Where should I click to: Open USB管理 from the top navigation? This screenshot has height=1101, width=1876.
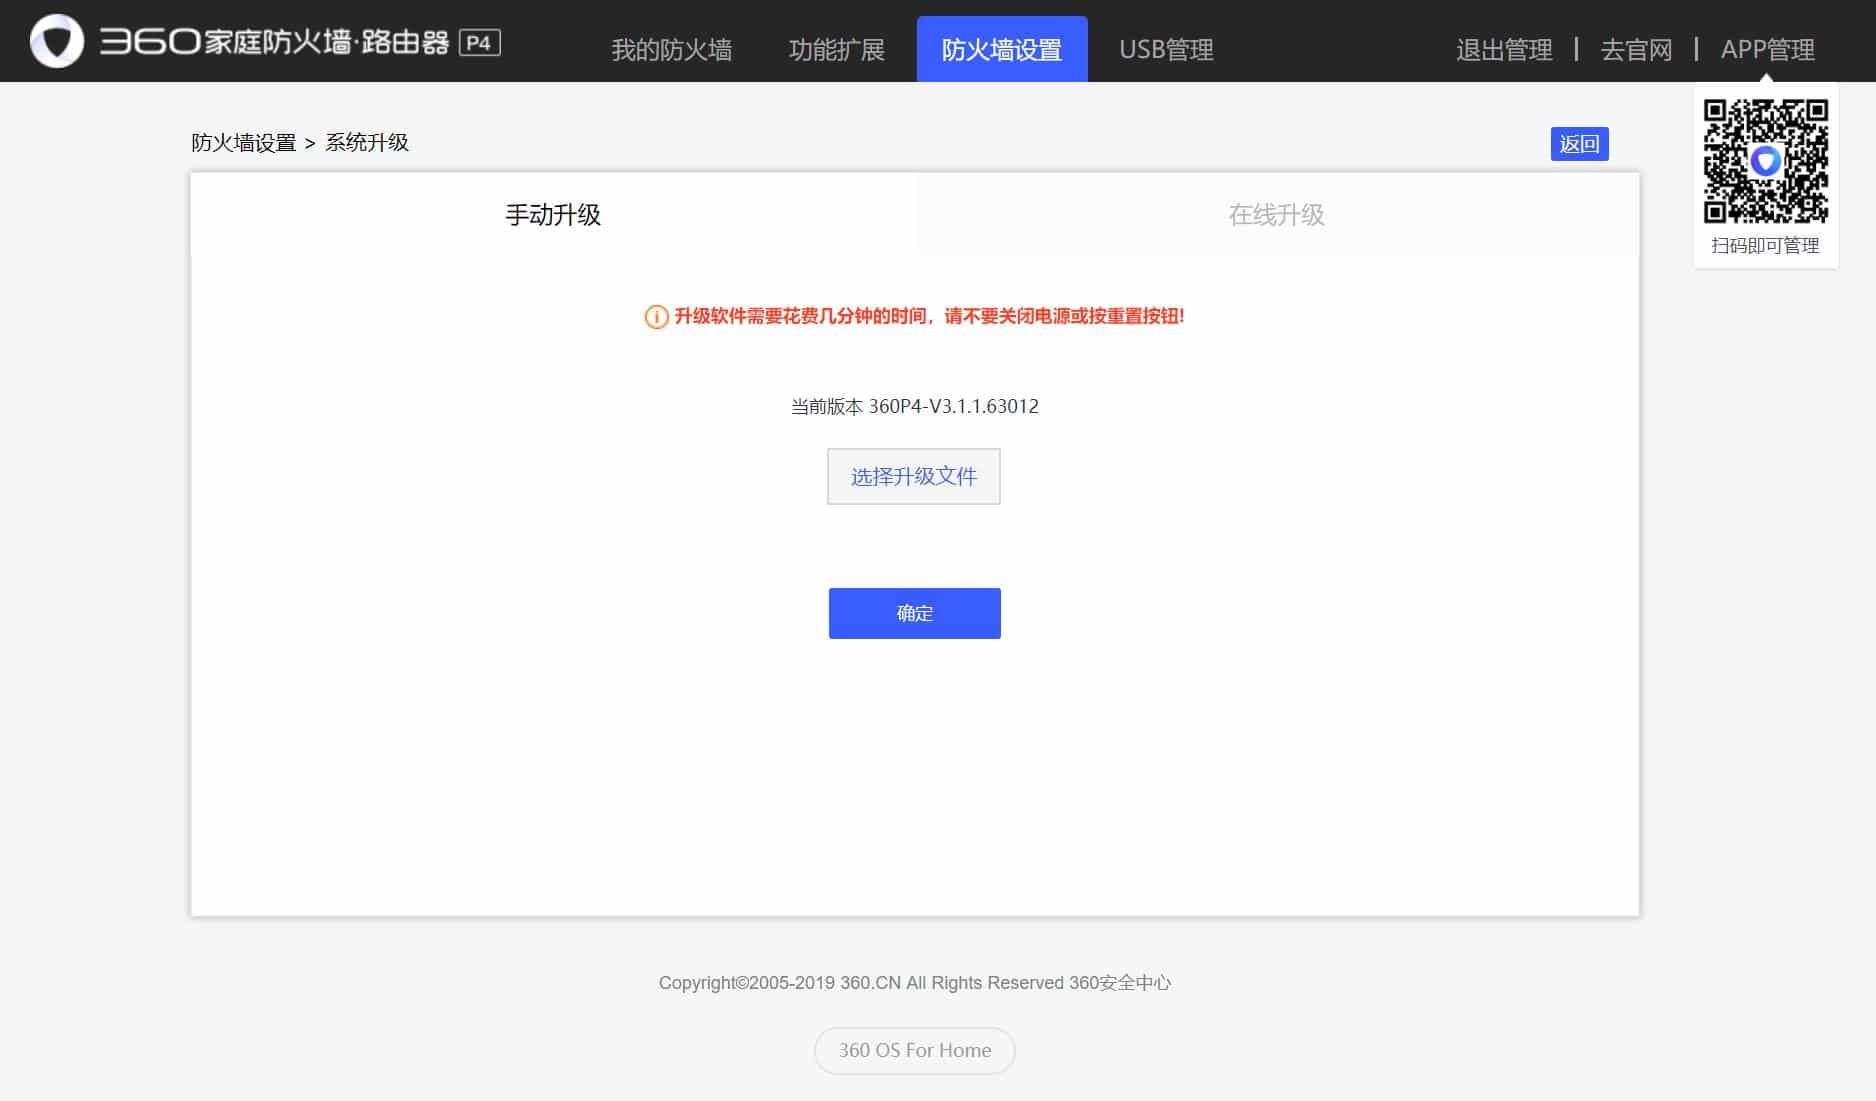(1166, 49)
